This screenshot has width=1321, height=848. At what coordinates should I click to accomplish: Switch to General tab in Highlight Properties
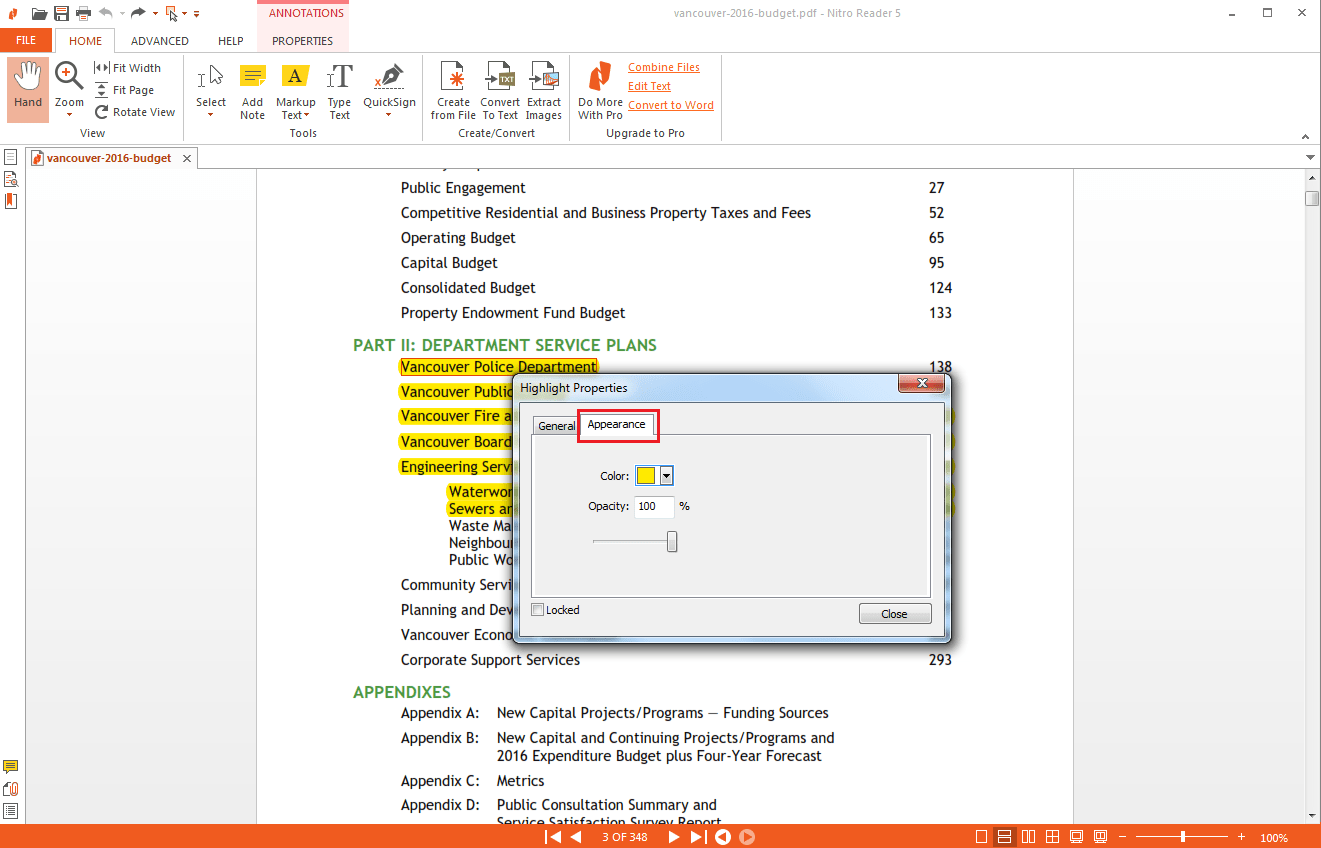coord(556,426)
